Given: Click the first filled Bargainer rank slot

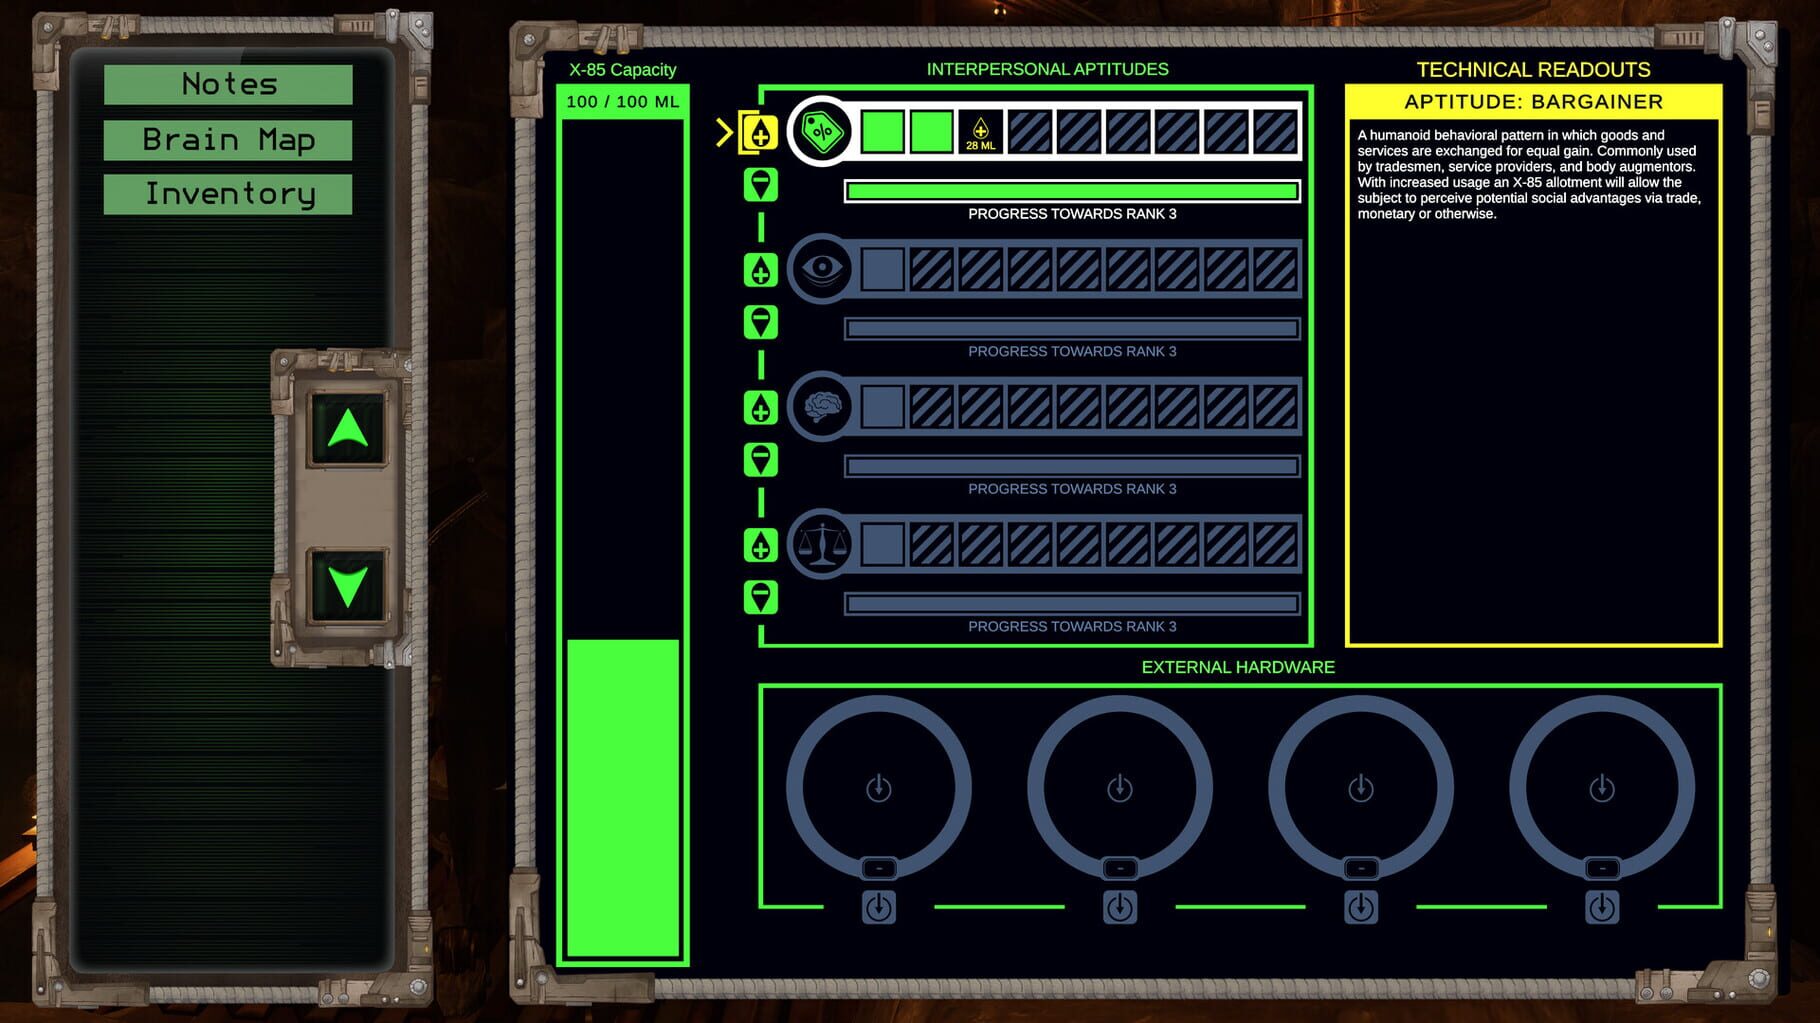Looking at the screenshot, I should pyautogui.click(x=882, y=132).
